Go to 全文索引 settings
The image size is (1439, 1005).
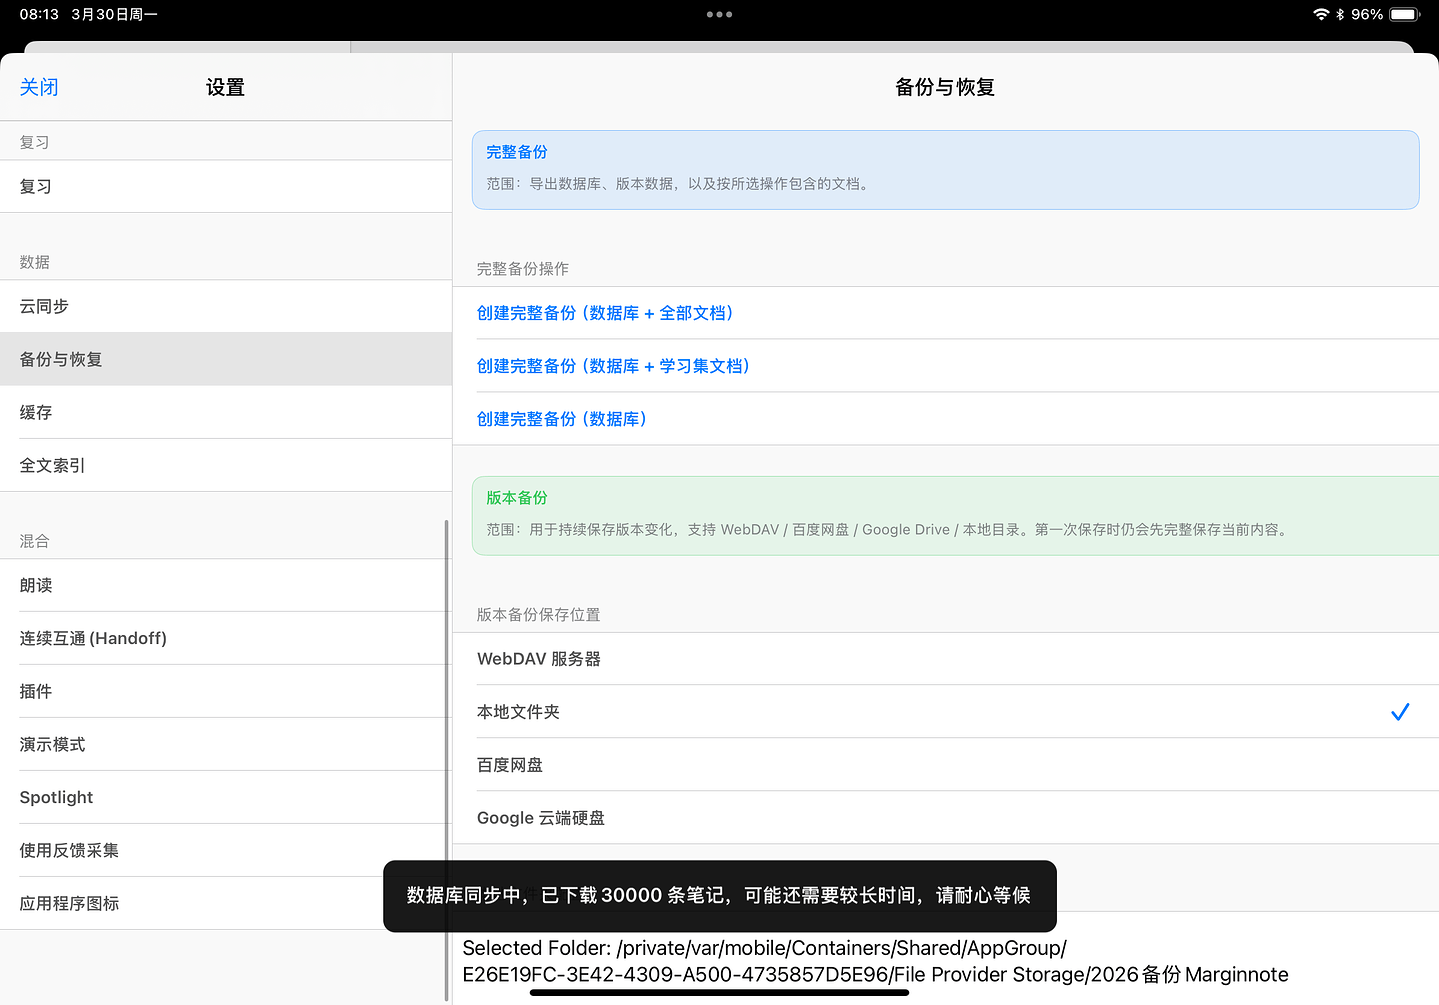[x=52, y=466]
